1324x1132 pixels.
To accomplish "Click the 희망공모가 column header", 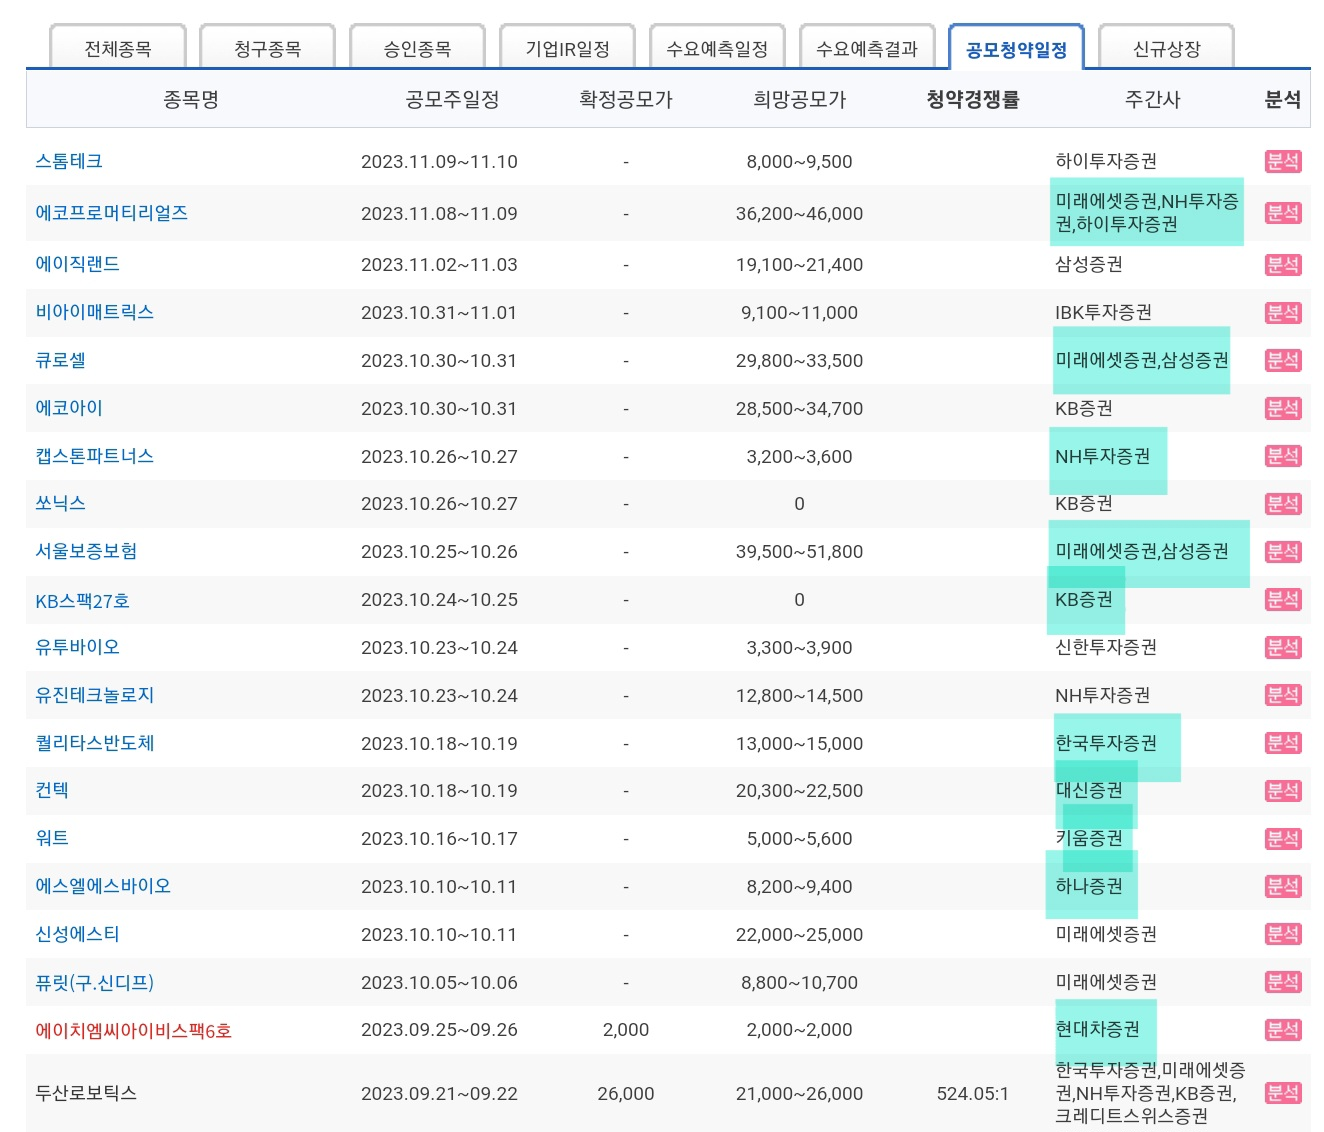I will coord(800,99).
